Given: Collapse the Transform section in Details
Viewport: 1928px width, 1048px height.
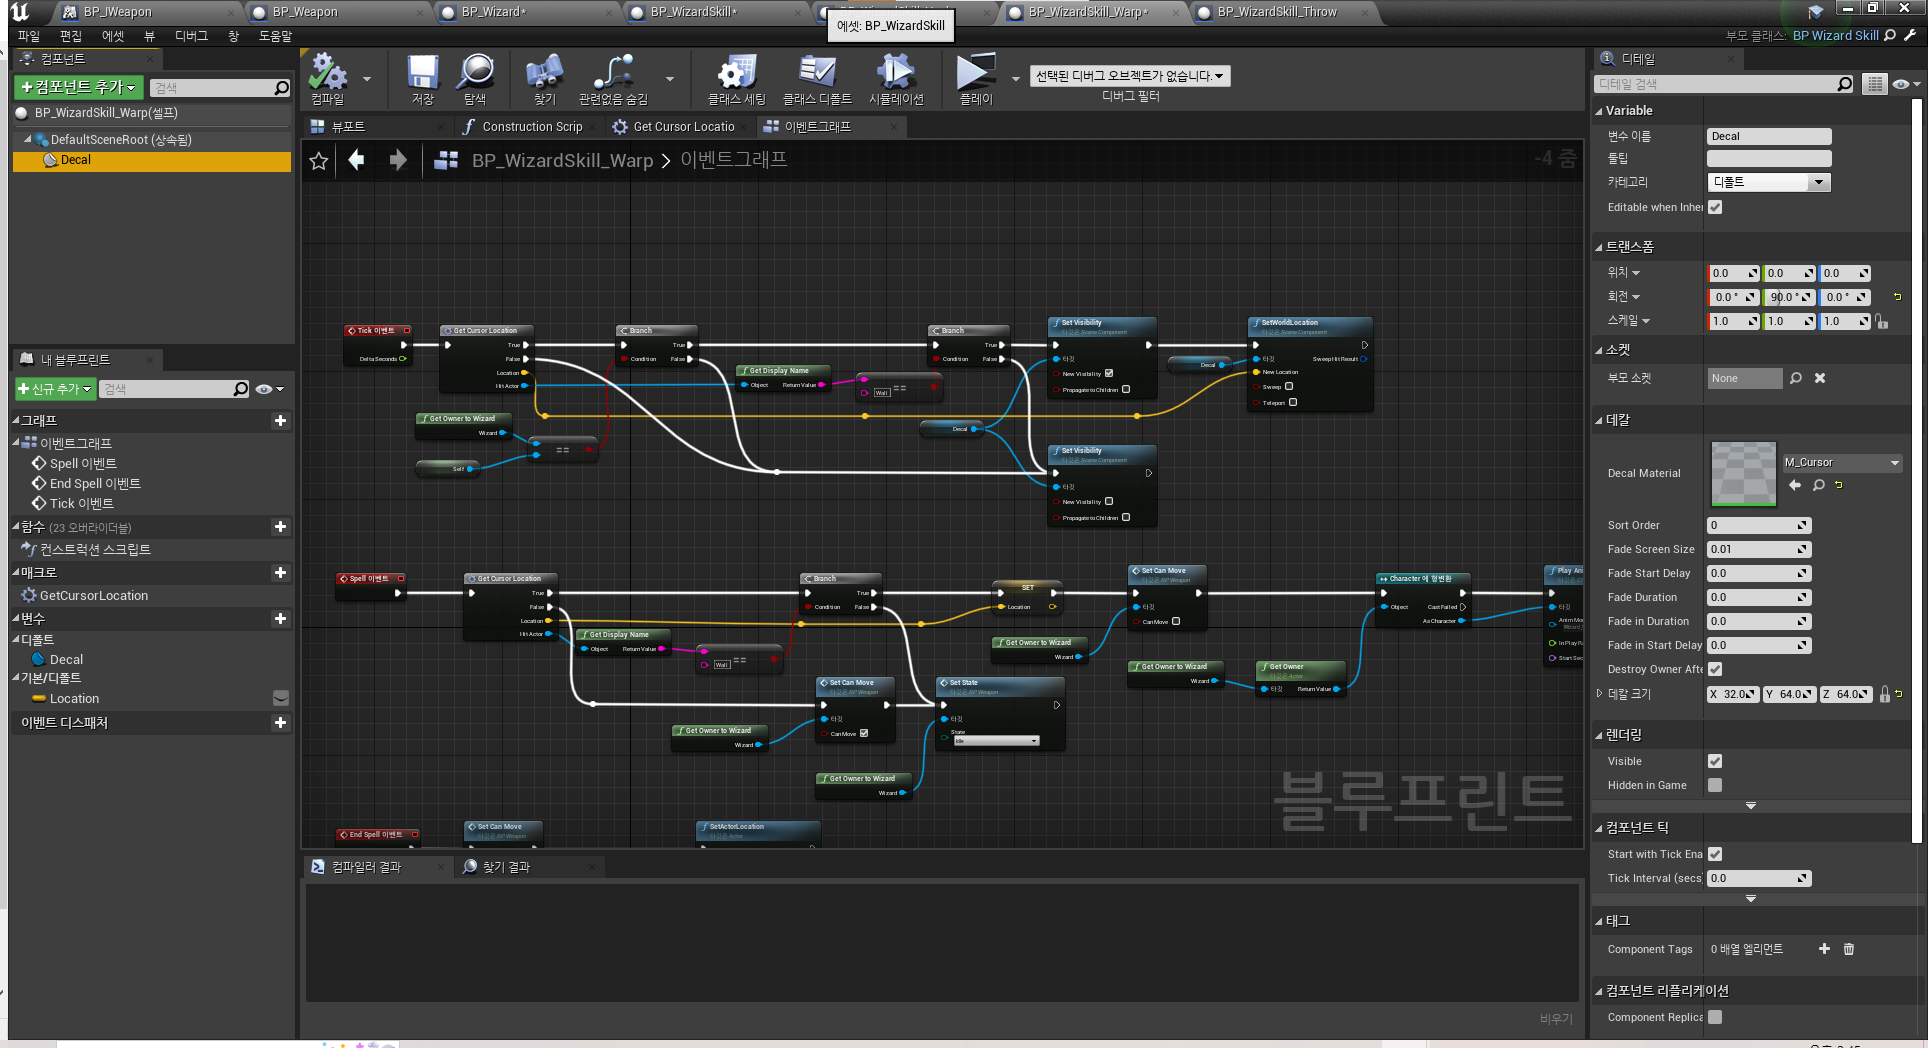Looking at the screenshot, I should point(1599,247).
